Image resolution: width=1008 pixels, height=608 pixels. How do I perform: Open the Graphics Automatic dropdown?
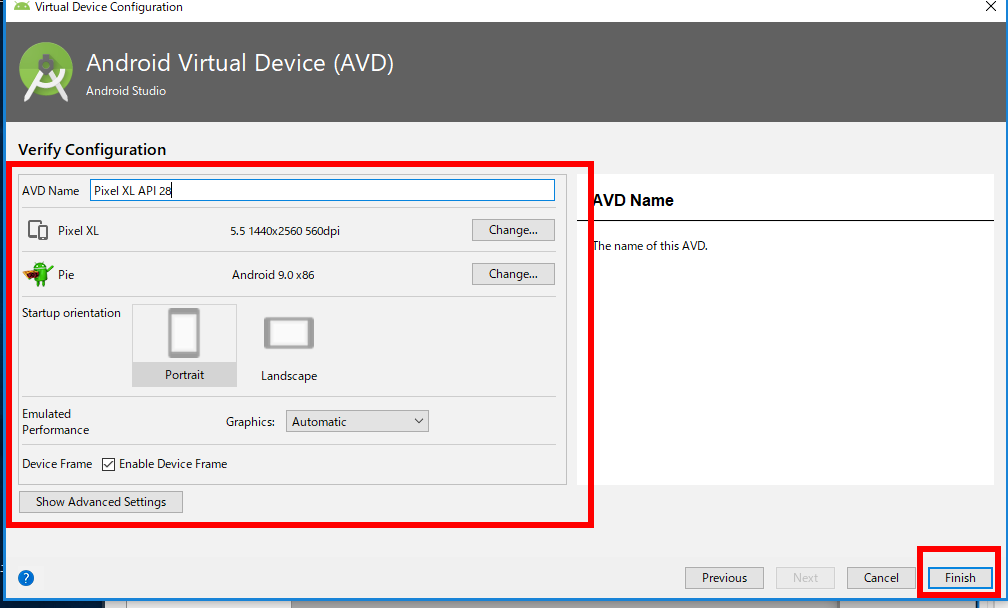pos(357,422)
